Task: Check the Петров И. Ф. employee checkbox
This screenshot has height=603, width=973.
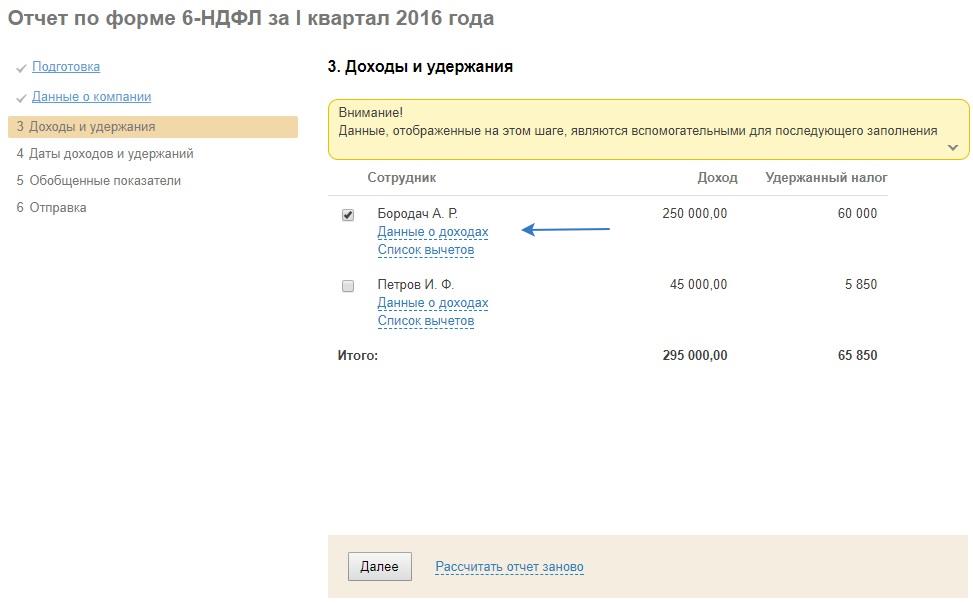Action: [x=348, y=286]
